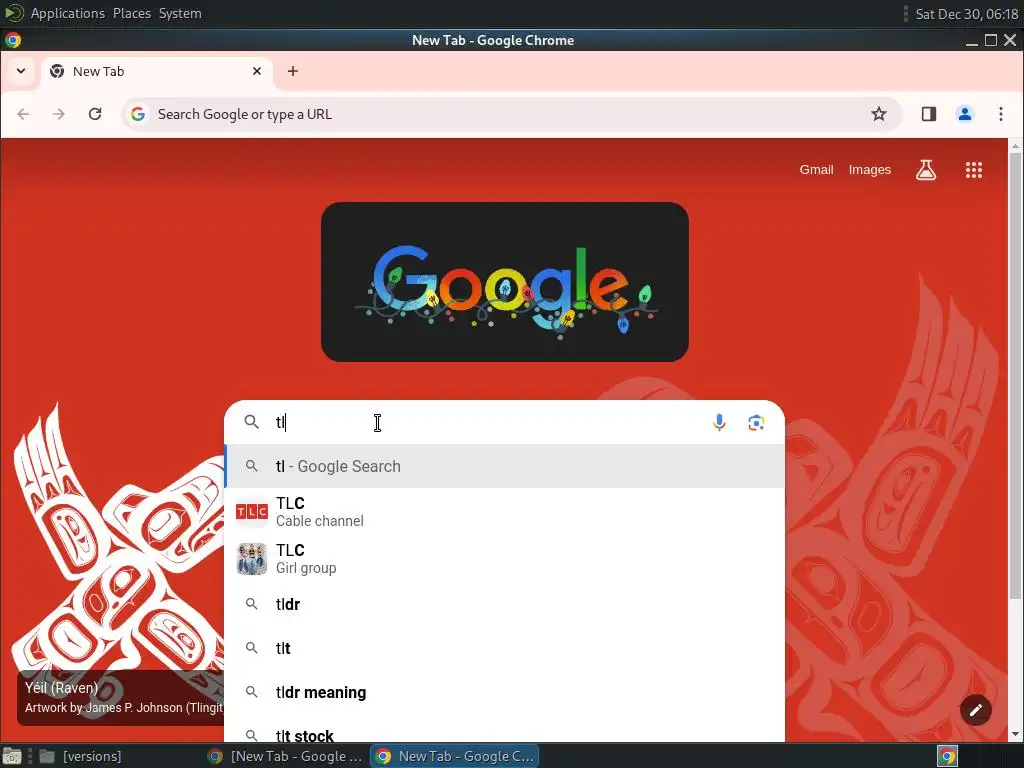Open the System menu
Screen dimensions: 1024x768
click(x=180, y=13)
